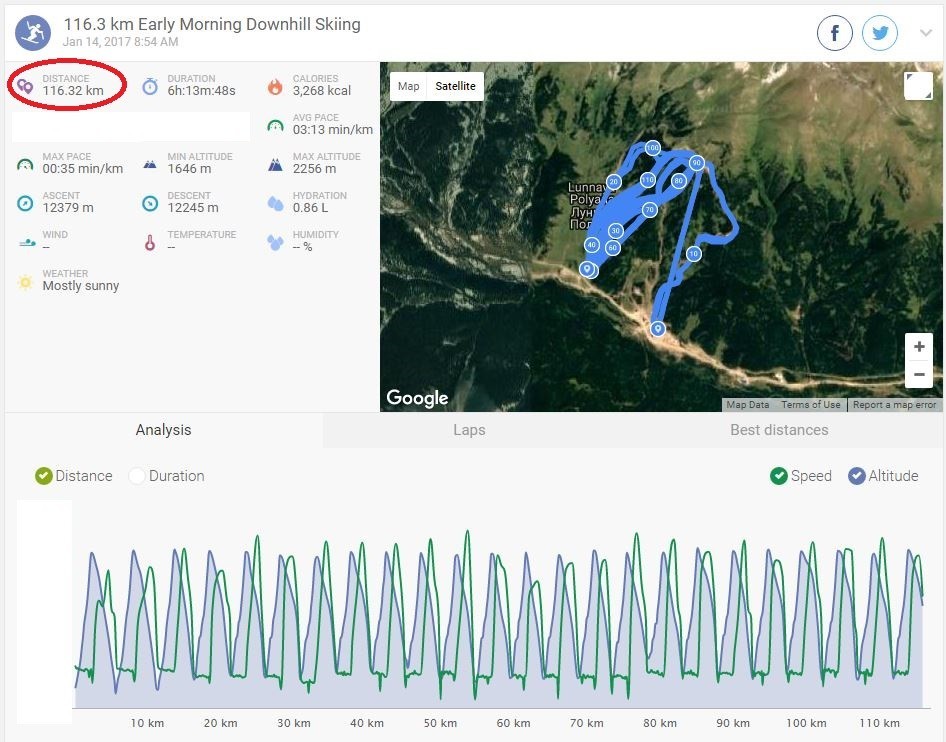
Task: Click the 100 km route marker
Action: 652,148
